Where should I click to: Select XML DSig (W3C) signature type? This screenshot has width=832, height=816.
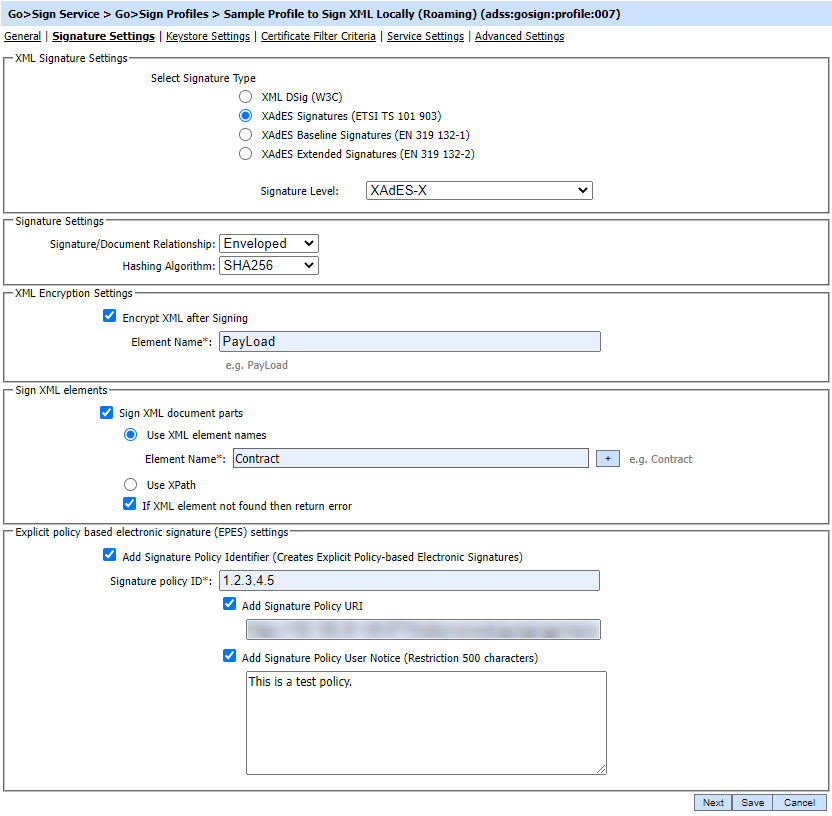click(x=246, y=97)
